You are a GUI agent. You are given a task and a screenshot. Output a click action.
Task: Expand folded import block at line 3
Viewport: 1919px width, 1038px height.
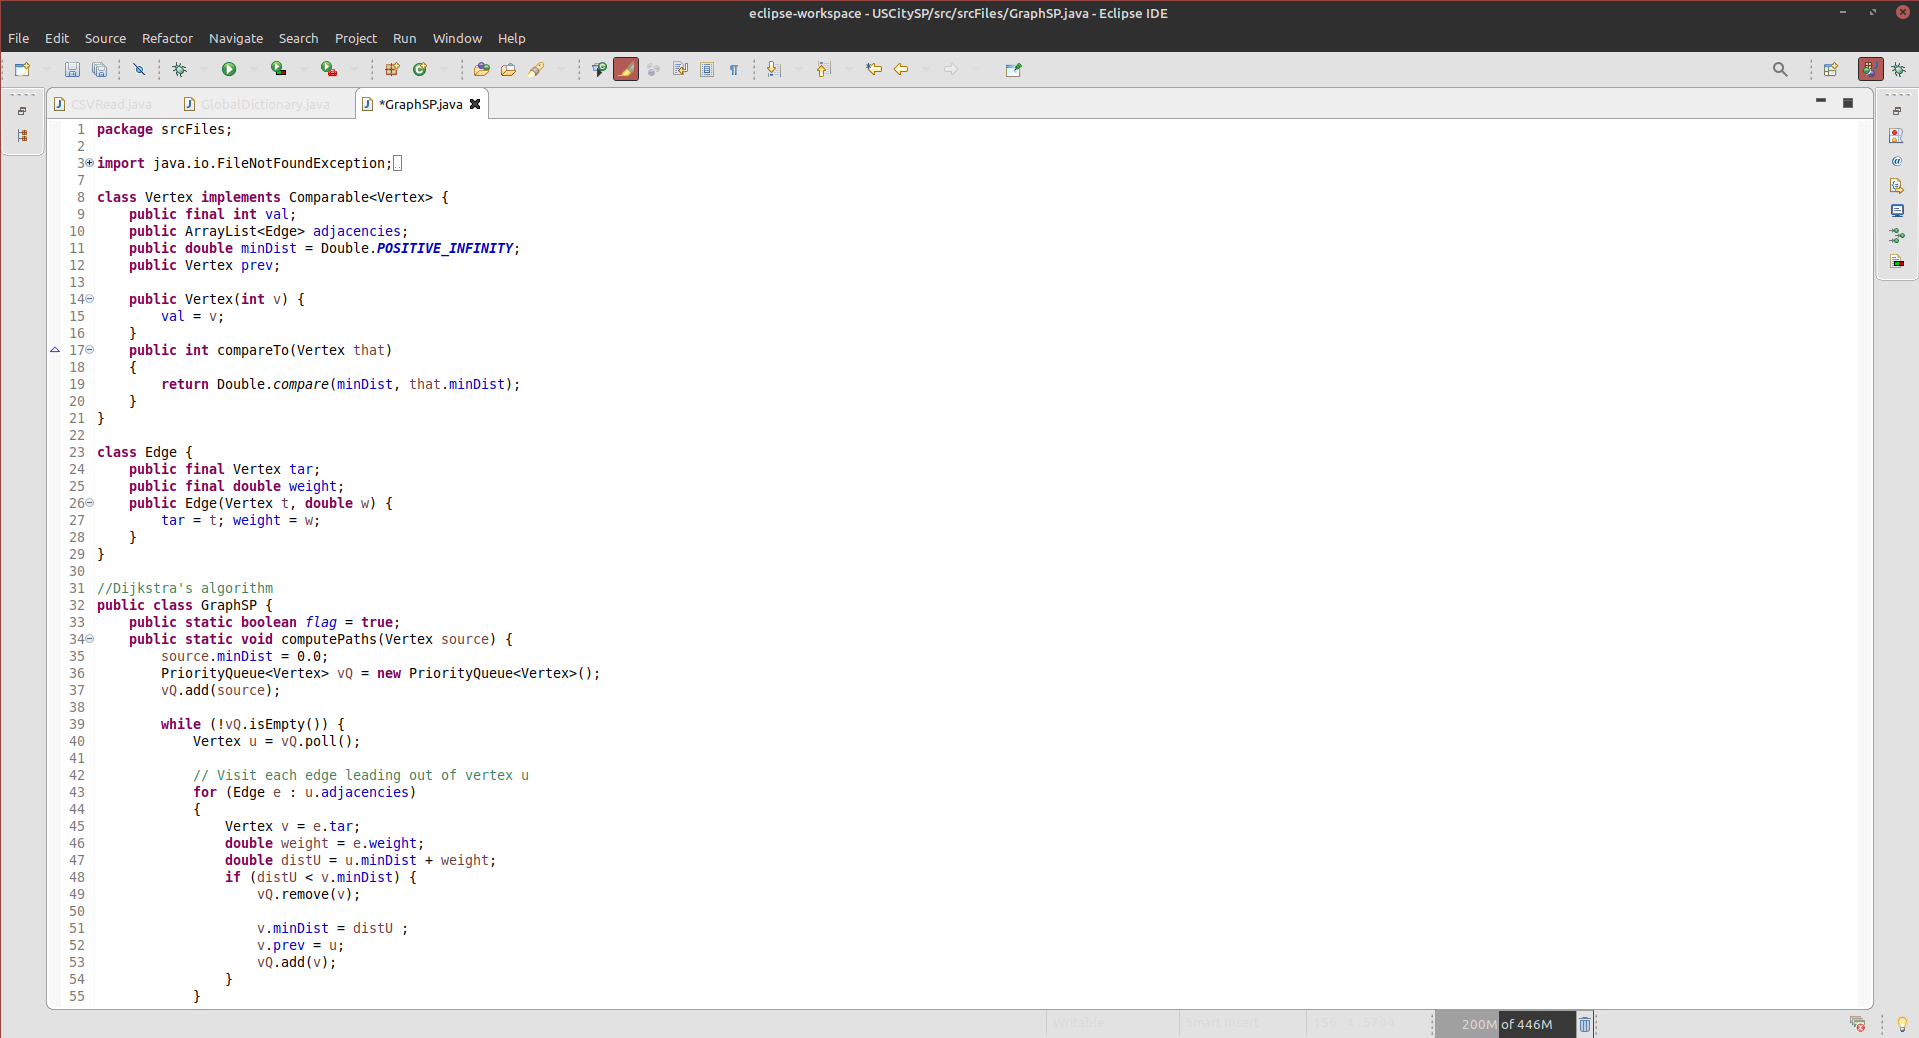click(x=89, y=163)
